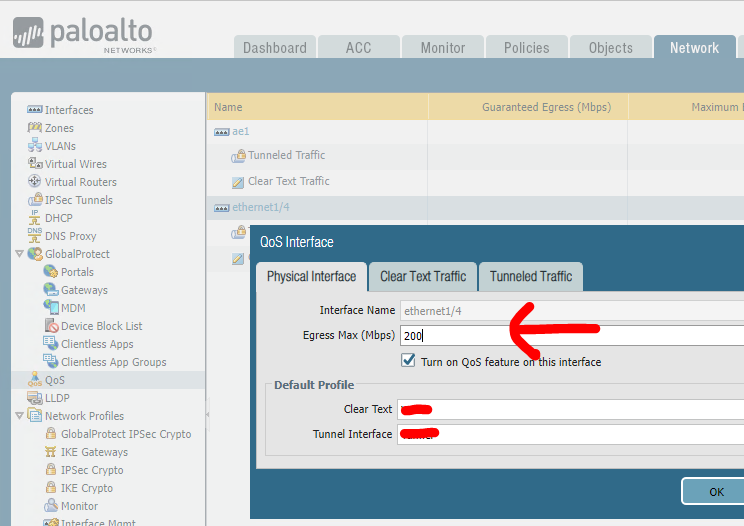Click the IKE Crypto lock icon
This screenshot has height=526, width=744.
tap(51, 487)
